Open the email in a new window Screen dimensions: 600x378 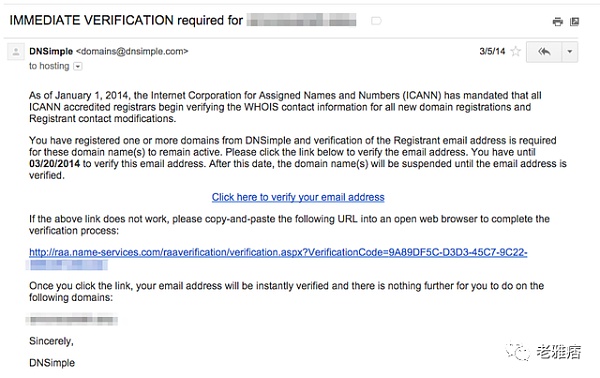click(574, 21)
